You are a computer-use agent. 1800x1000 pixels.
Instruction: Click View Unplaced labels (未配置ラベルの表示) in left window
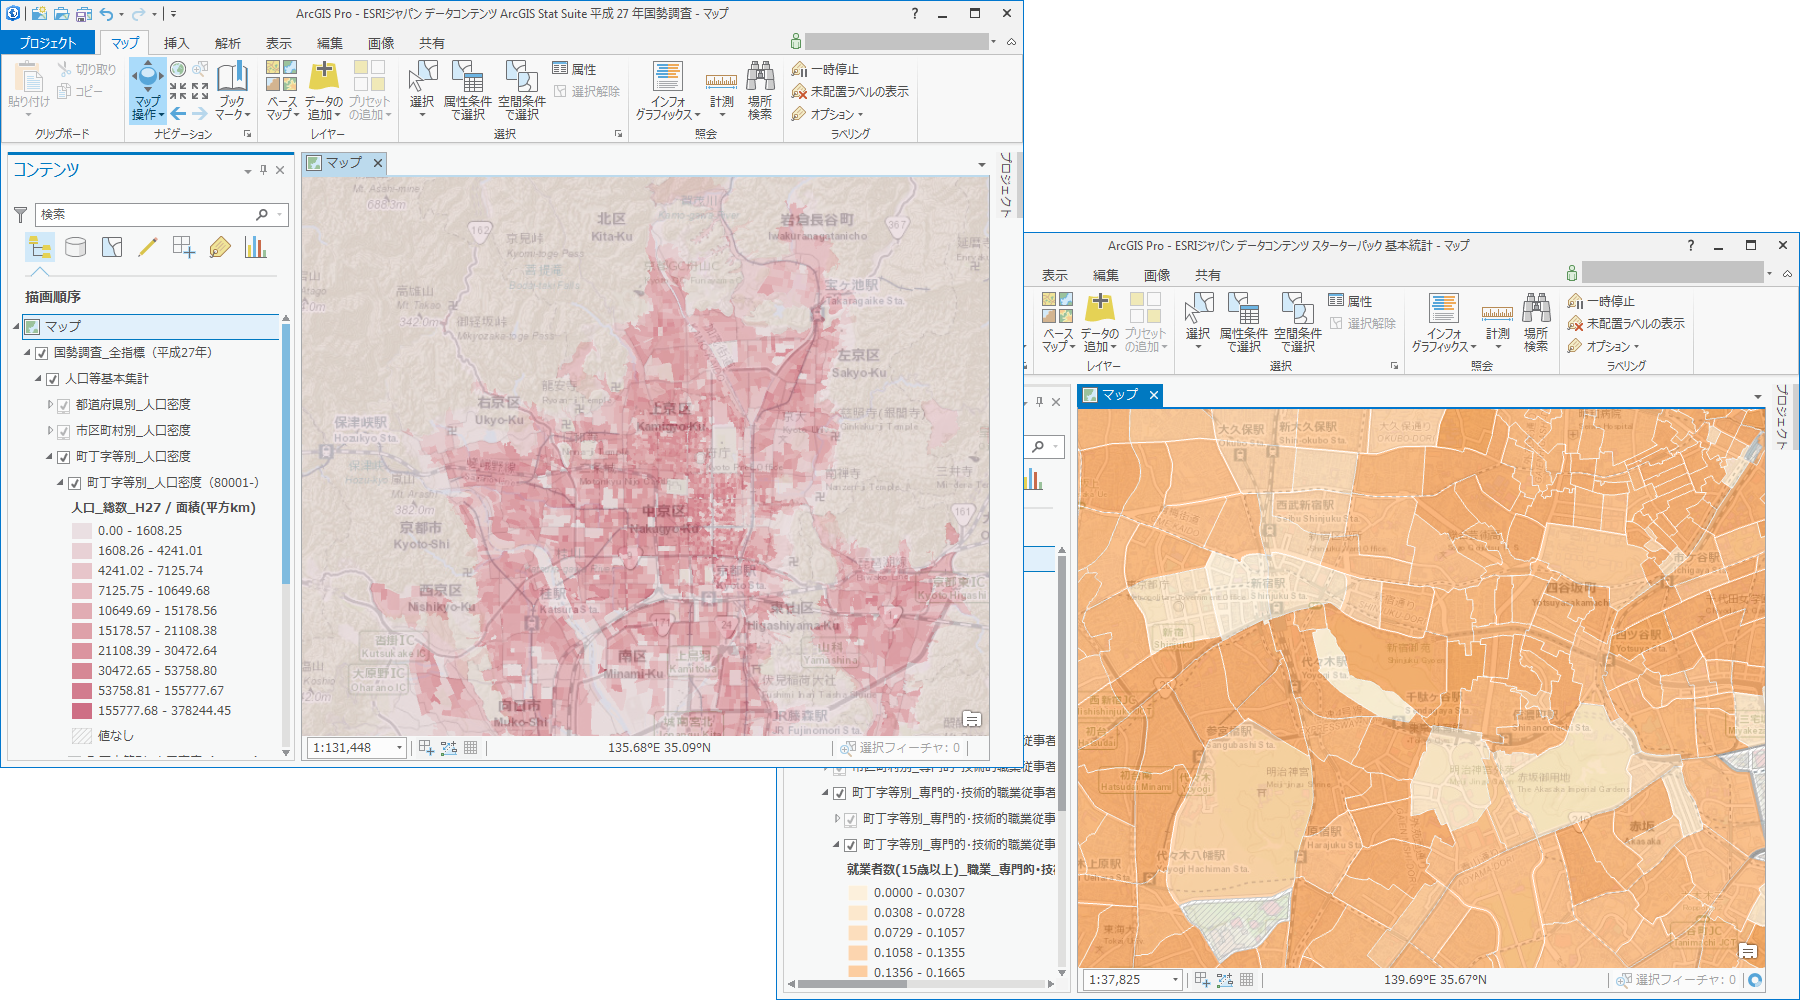point(850,91)
